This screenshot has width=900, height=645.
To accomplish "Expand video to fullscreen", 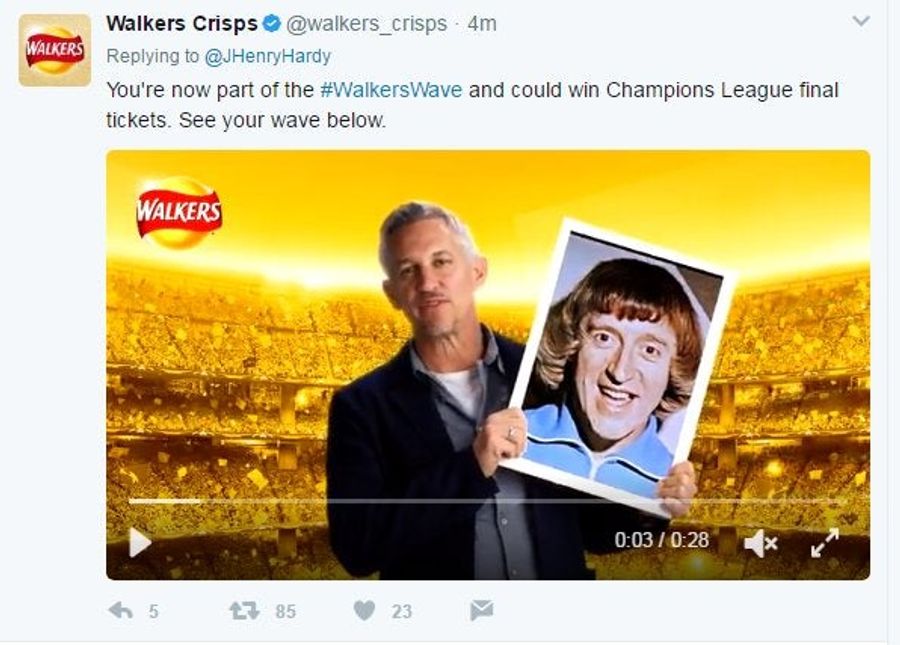I will pyautogui.click(x=825, y=543).
